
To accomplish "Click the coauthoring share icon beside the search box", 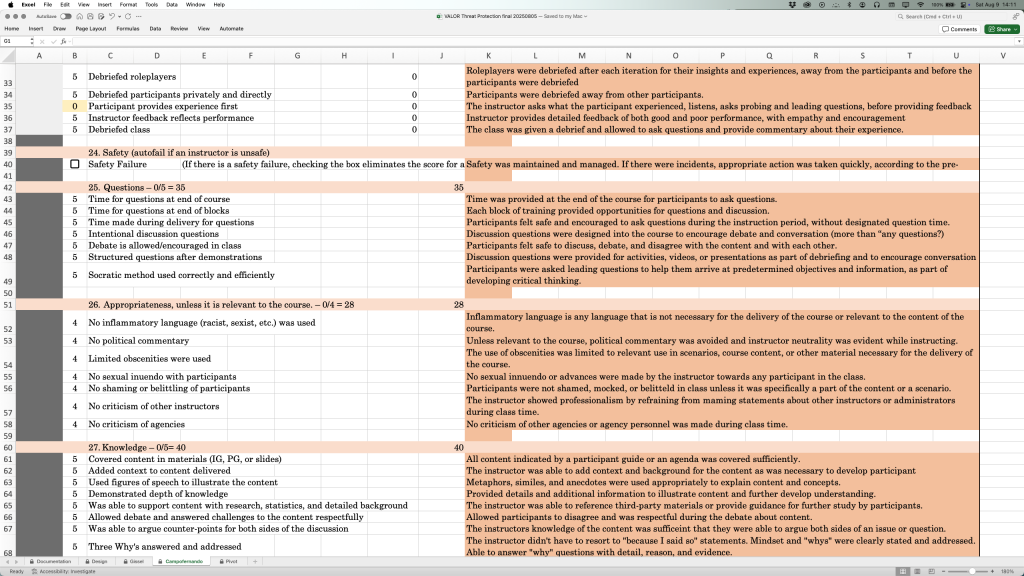I will tap(1015, 16).
